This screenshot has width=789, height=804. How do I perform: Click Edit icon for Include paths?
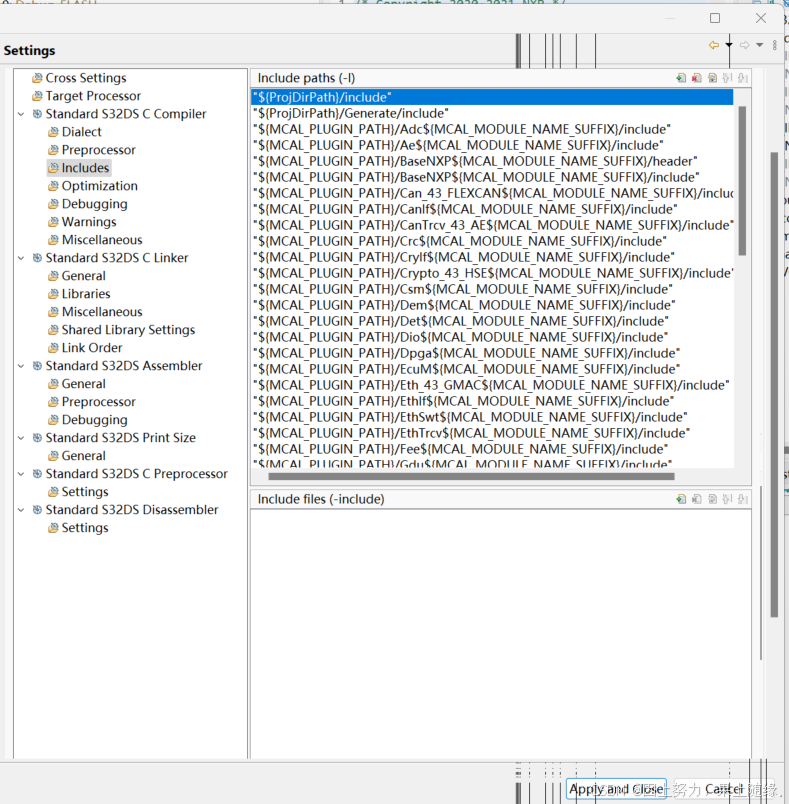tap(712, 78)
